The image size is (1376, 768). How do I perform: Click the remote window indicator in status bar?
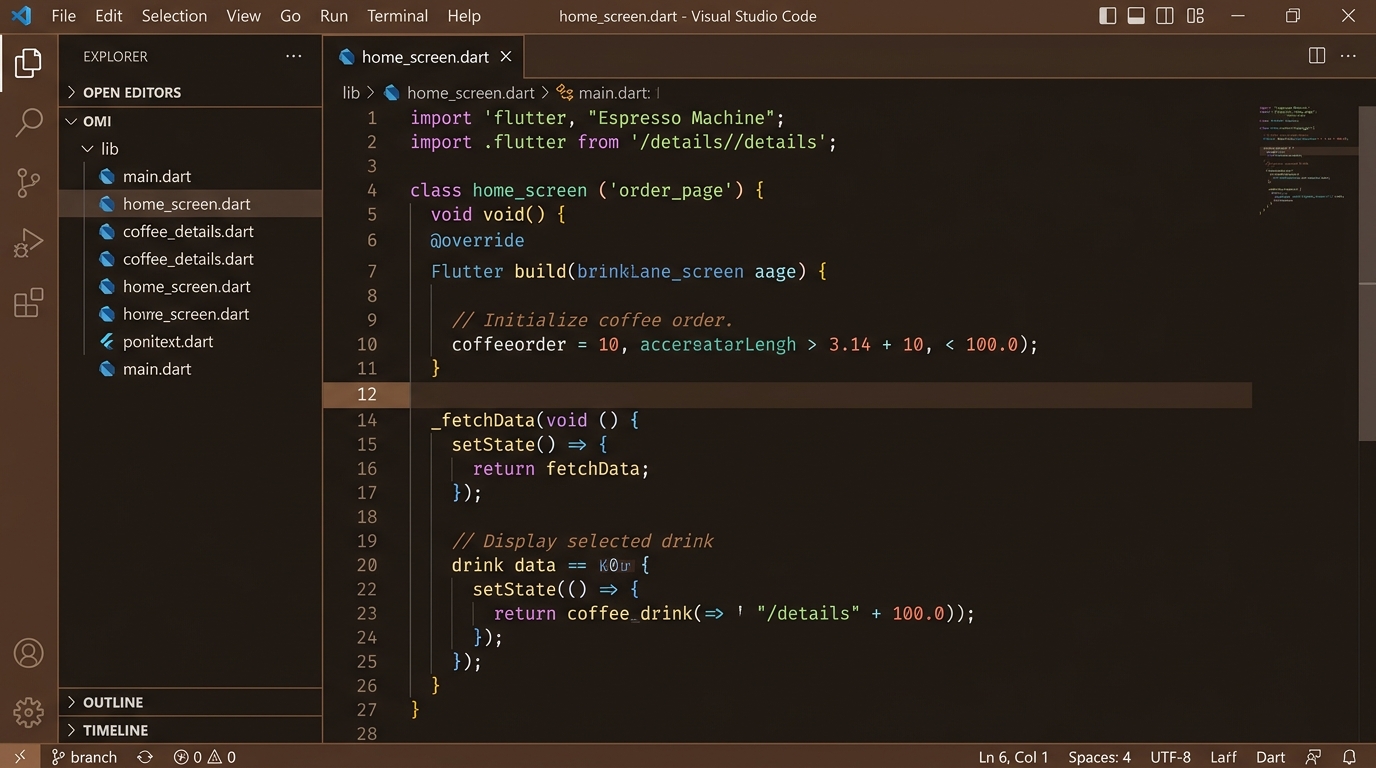(20, 757)
